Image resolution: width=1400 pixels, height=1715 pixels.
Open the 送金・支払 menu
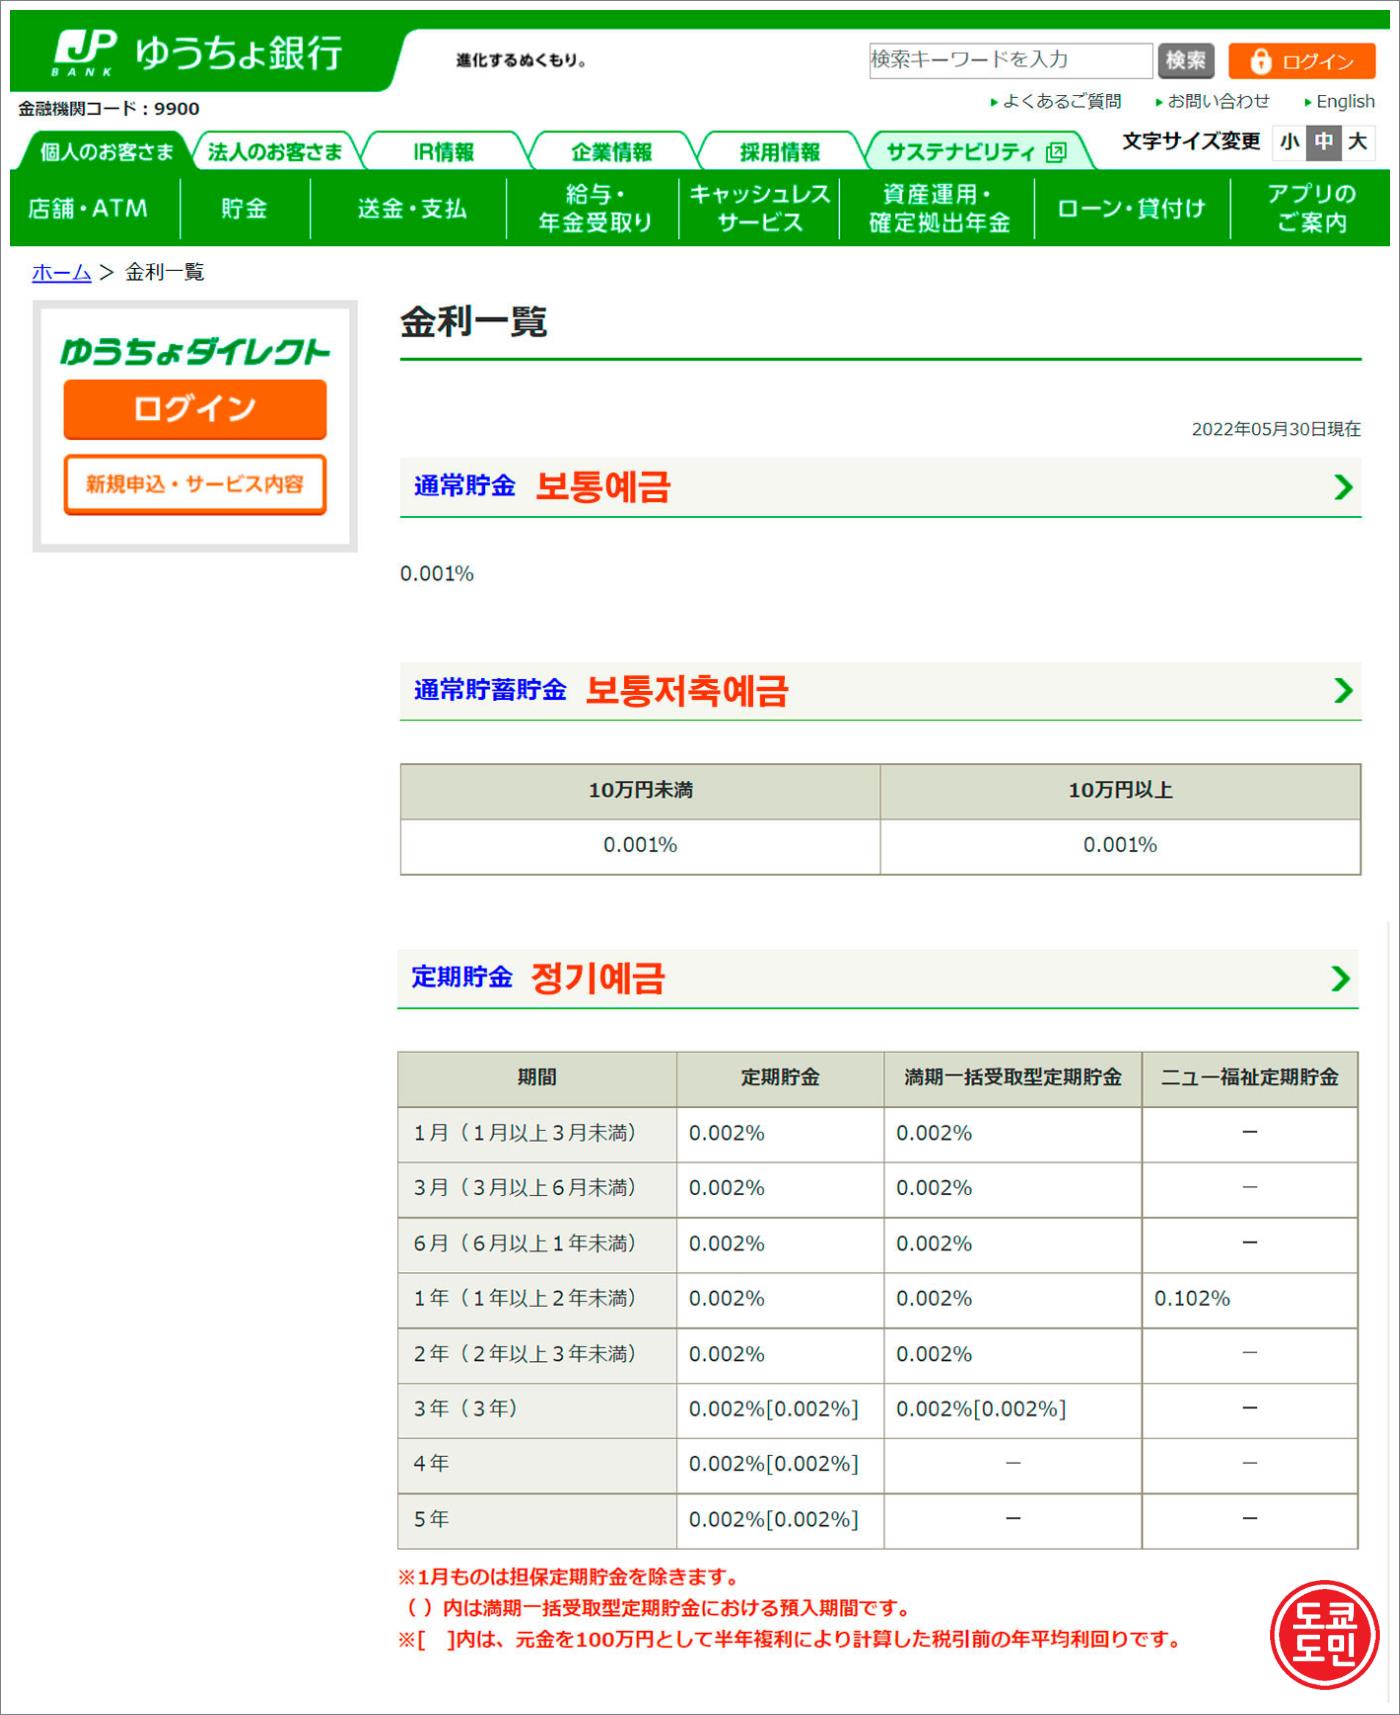click(x=411, y=208)
